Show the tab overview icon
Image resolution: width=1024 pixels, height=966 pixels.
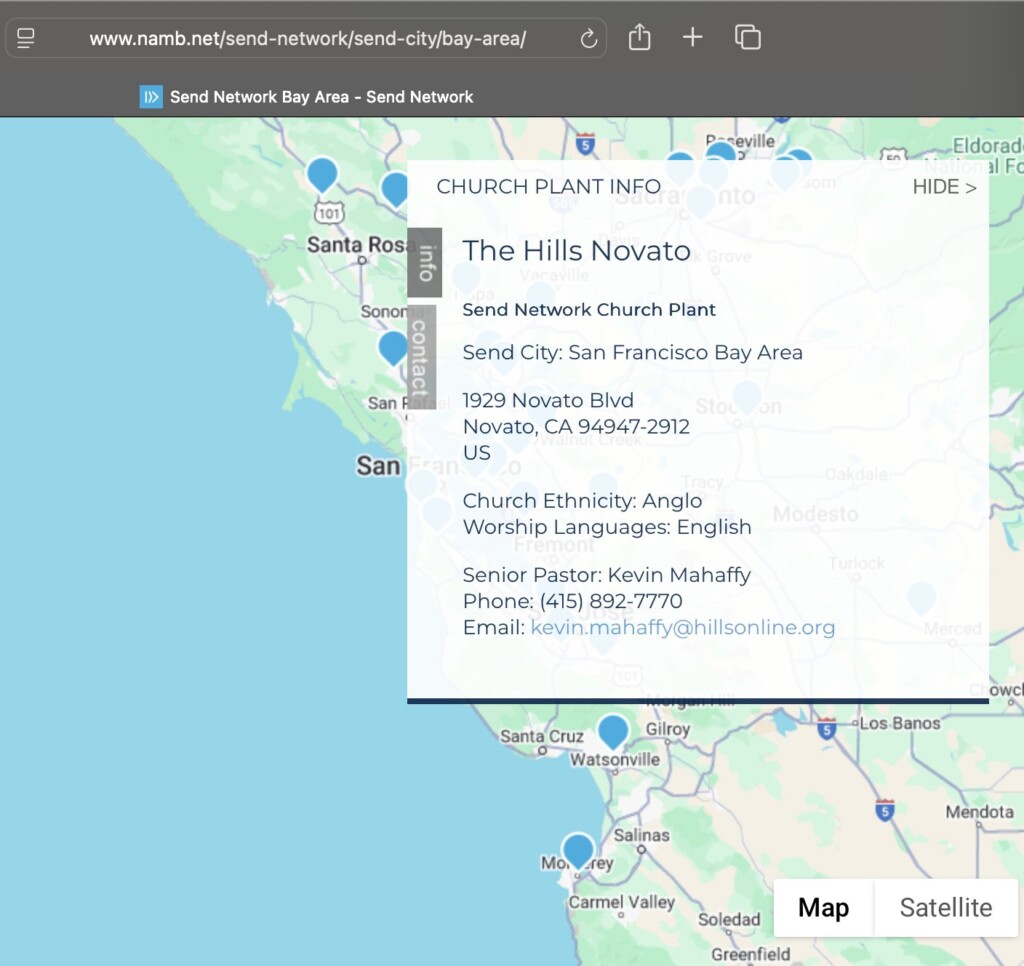[748, 37]
